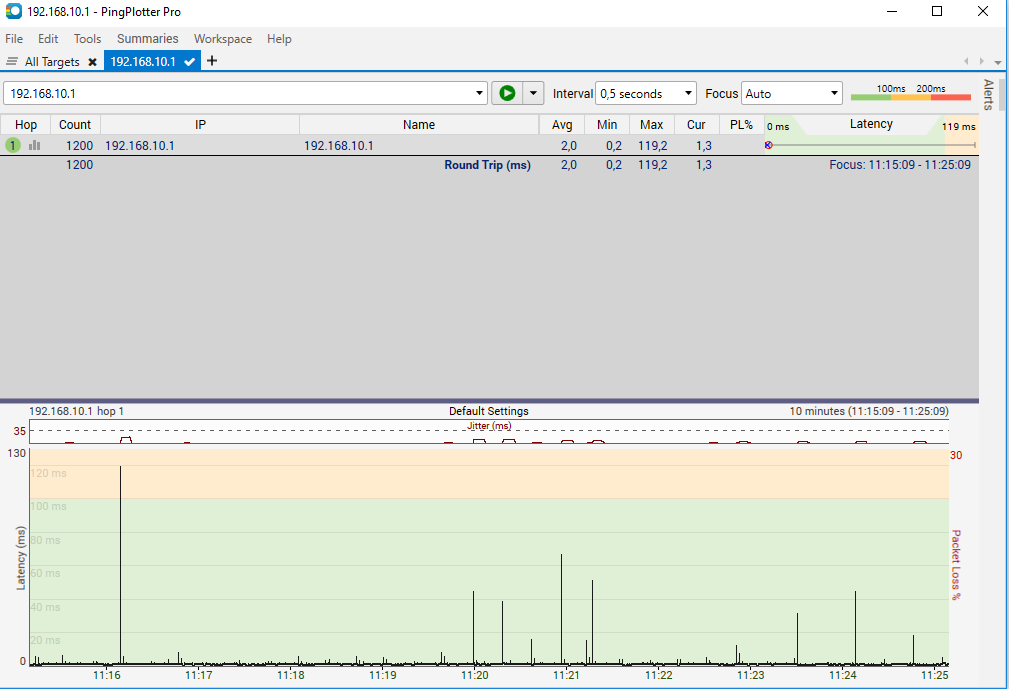Click the PL% column header
The height and width of the screenshot is (689, 1009).
point(741,125)
